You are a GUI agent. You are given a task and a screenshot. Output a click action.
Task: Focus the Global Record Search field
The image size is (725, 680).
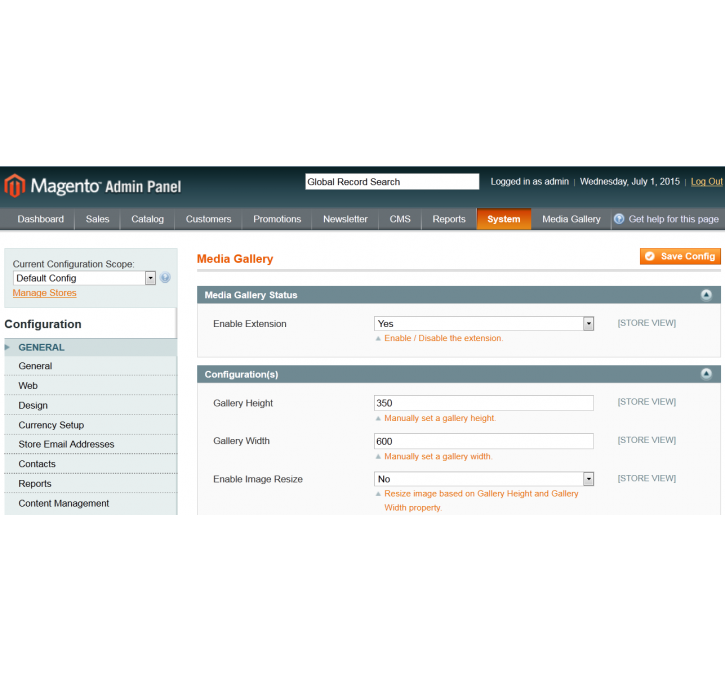(392, 182)
